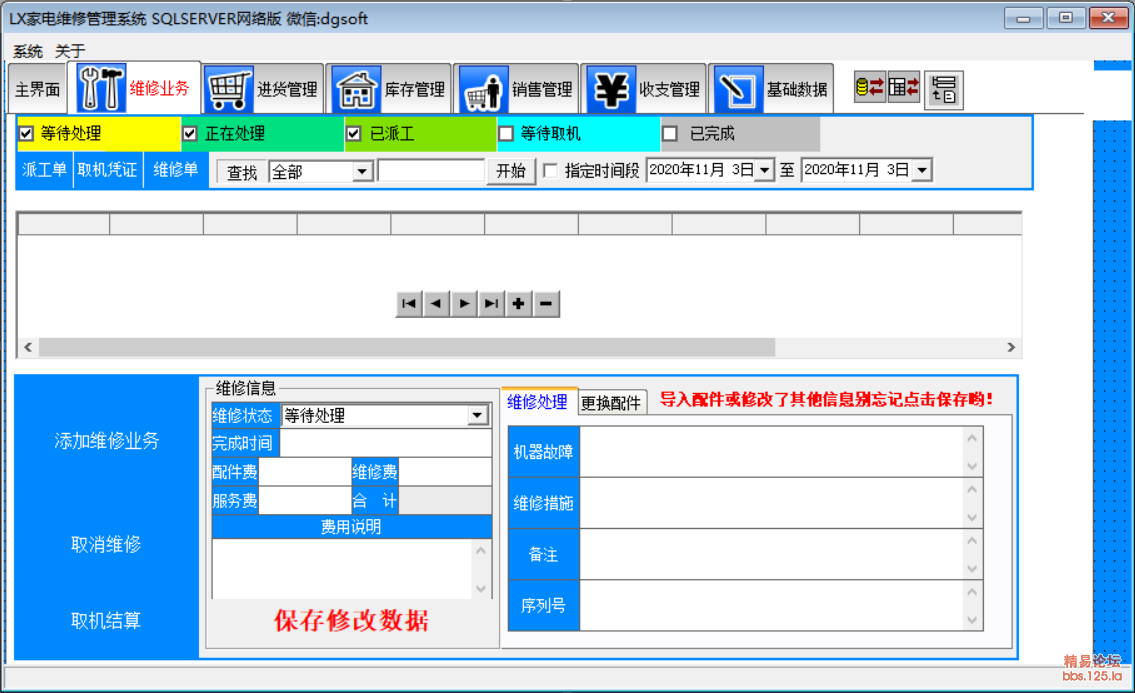Tick the 指定时间段 checkbox
Viewport: 1135px width, 693px height.
coord(550,171)
